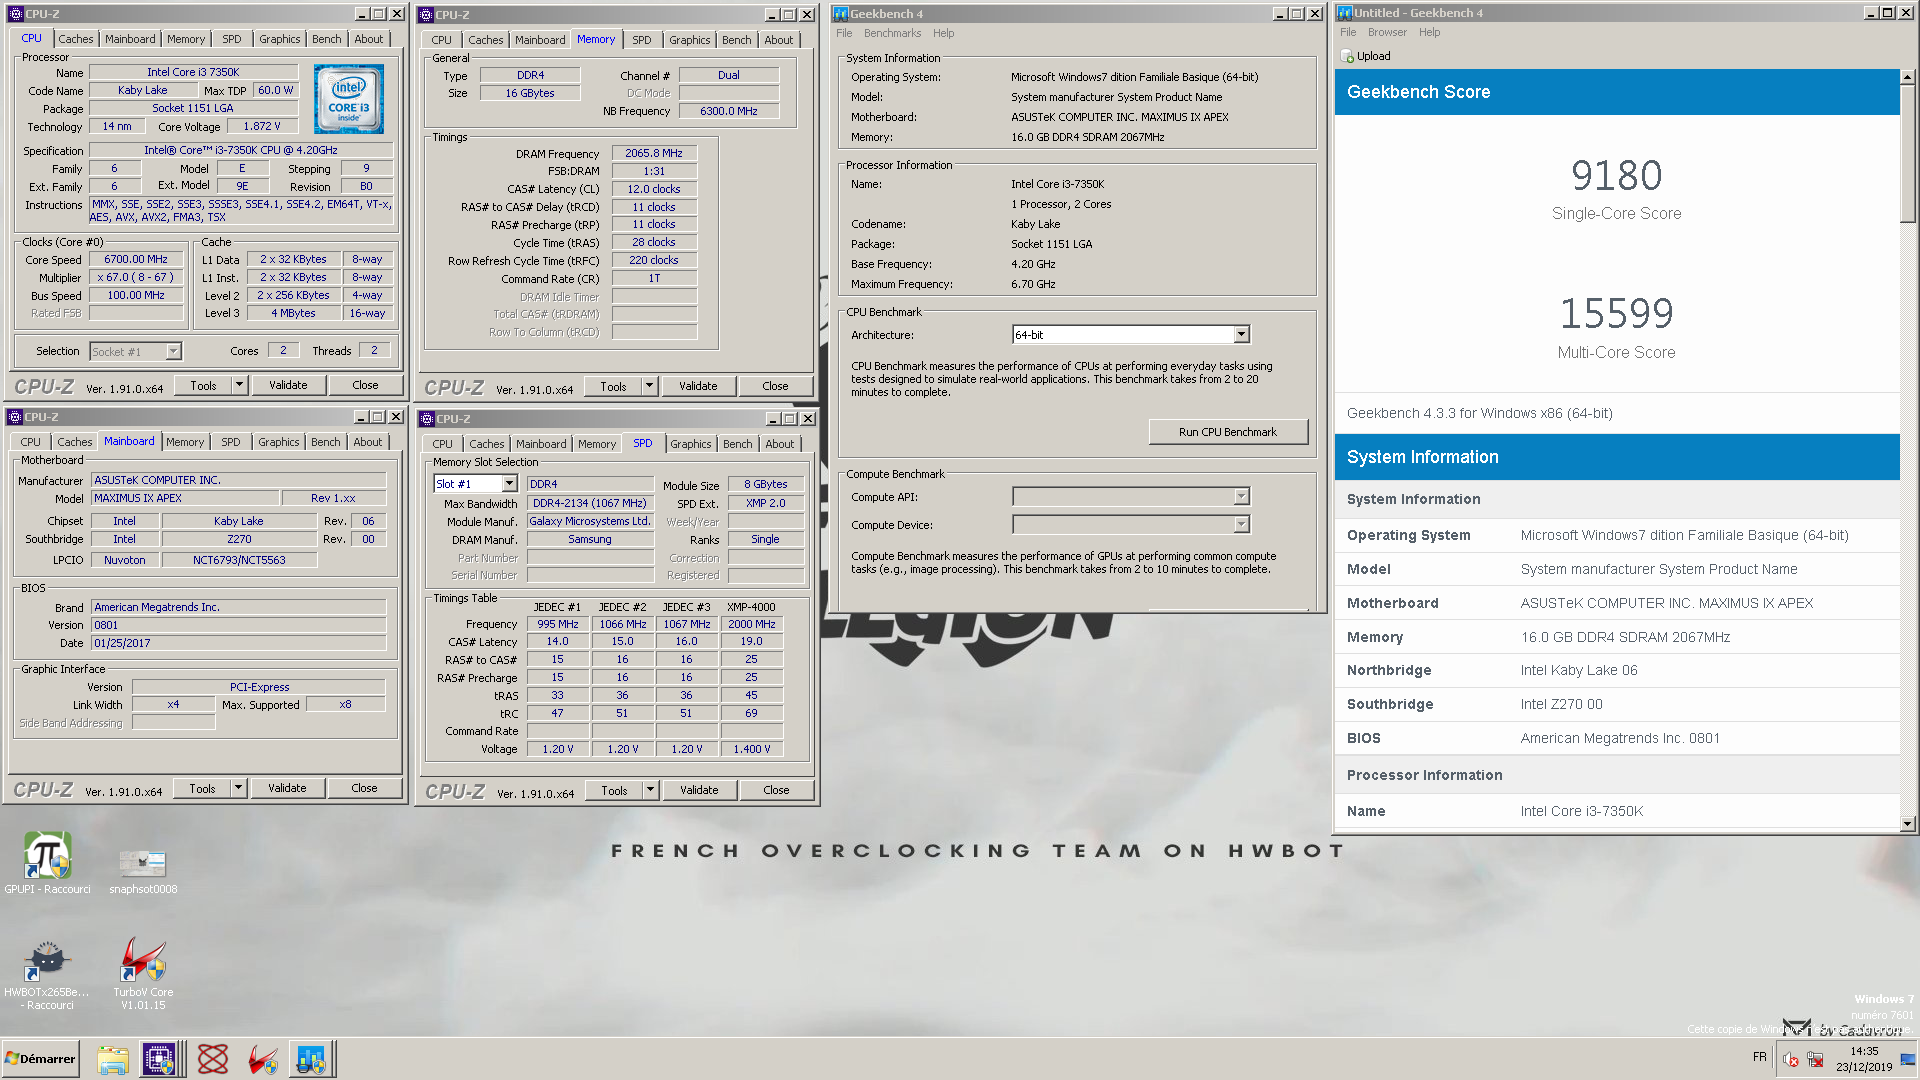Image resolution: width=1920 pixels, height=1080 pixels.
Task: Click Galaxy Microsystems Ltd. module manufacturer field
Action: 590,522
